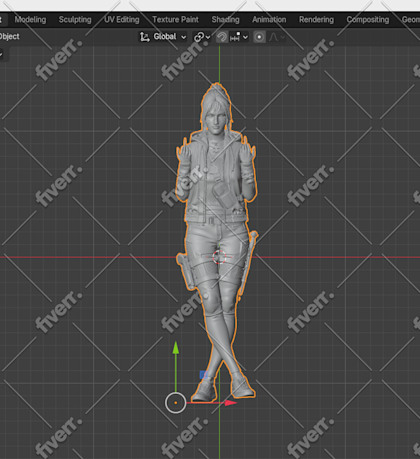Open the Object menu in viewport header

click(9, 36)
